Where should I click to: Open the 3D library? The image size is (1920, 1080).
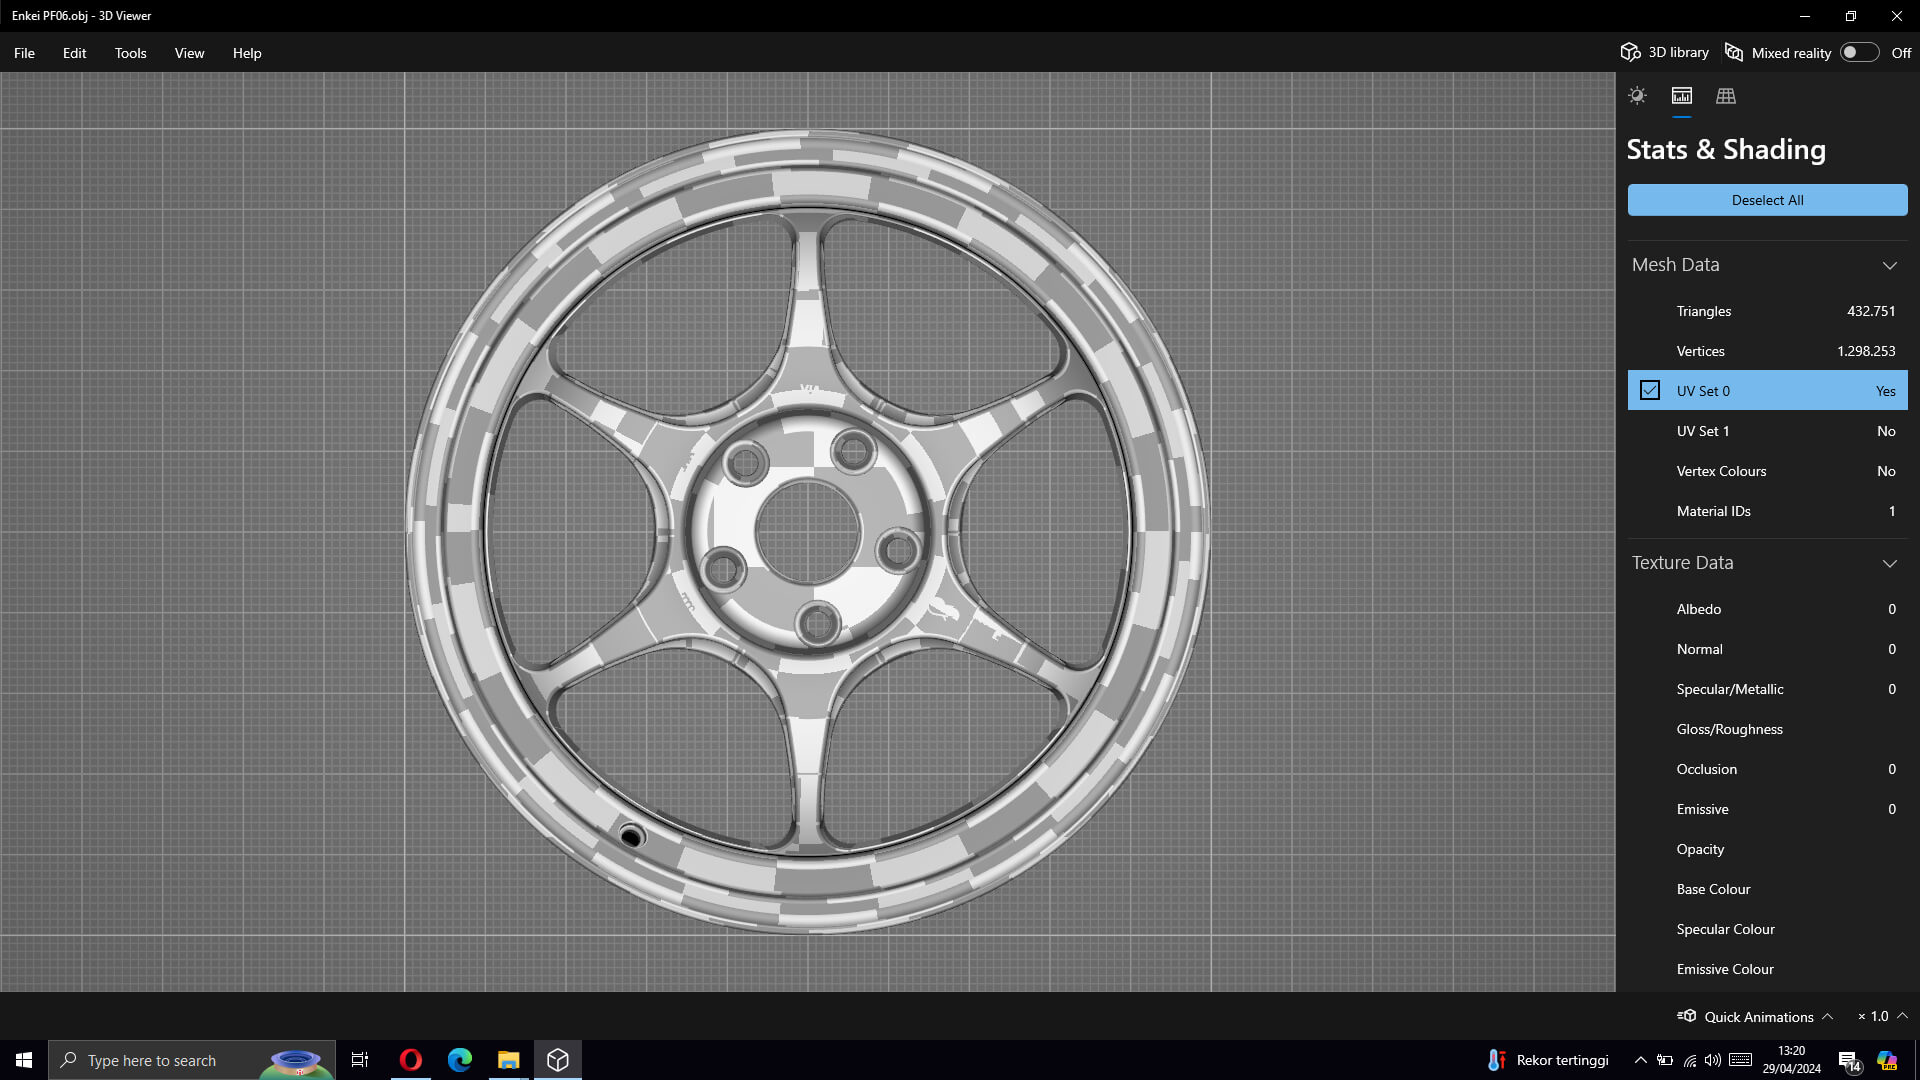tap(1665, 52)
